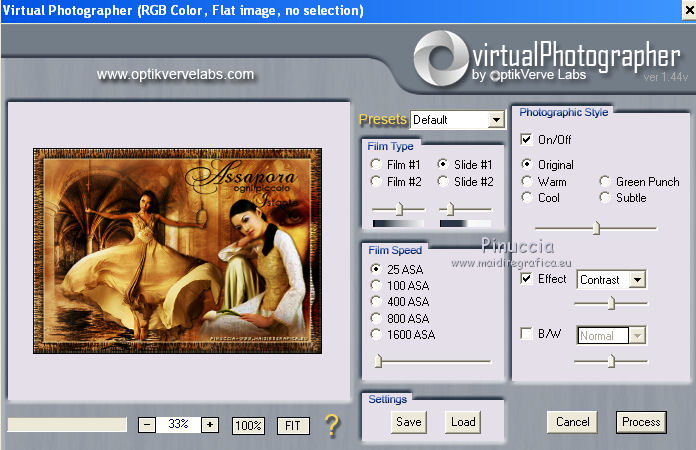
Task: Select Slide #1 film type
Action: pos(443,164)
